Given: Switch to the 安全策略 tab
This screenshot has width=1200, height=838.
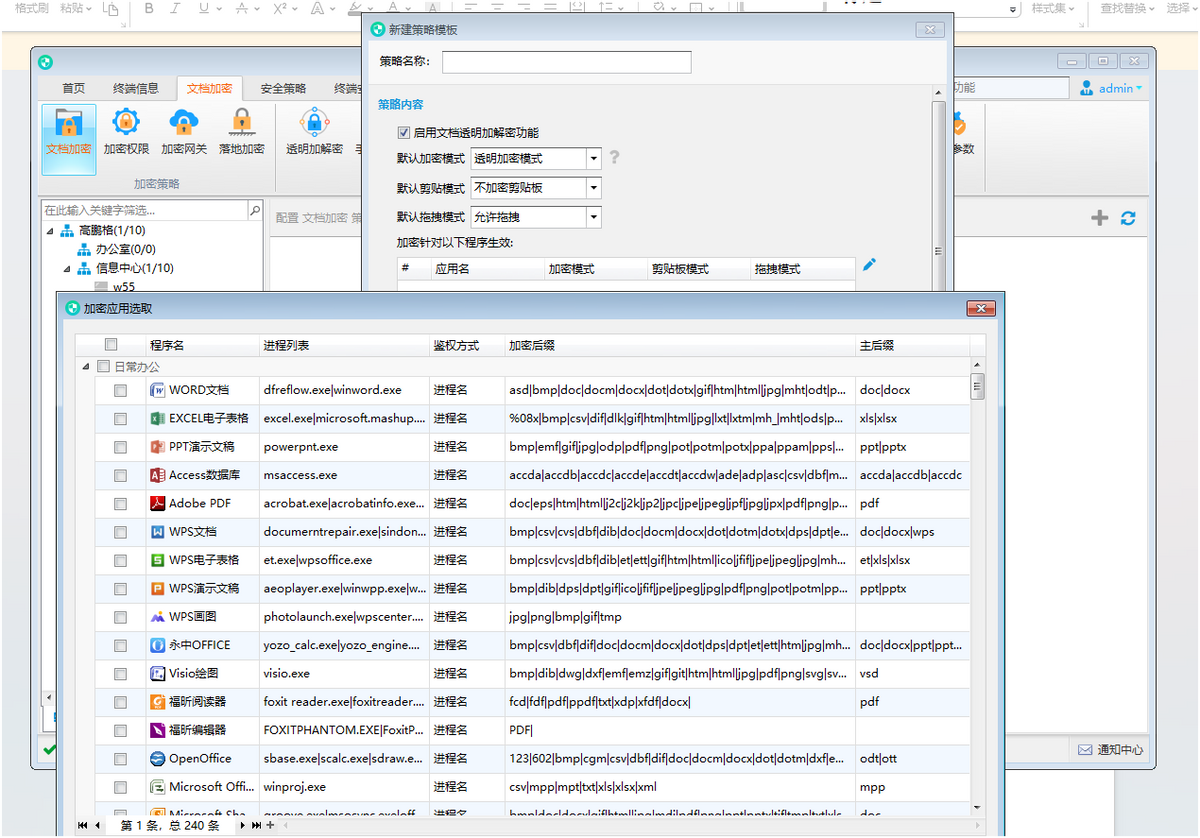Looking at the screenshot, I should (283, 88).
